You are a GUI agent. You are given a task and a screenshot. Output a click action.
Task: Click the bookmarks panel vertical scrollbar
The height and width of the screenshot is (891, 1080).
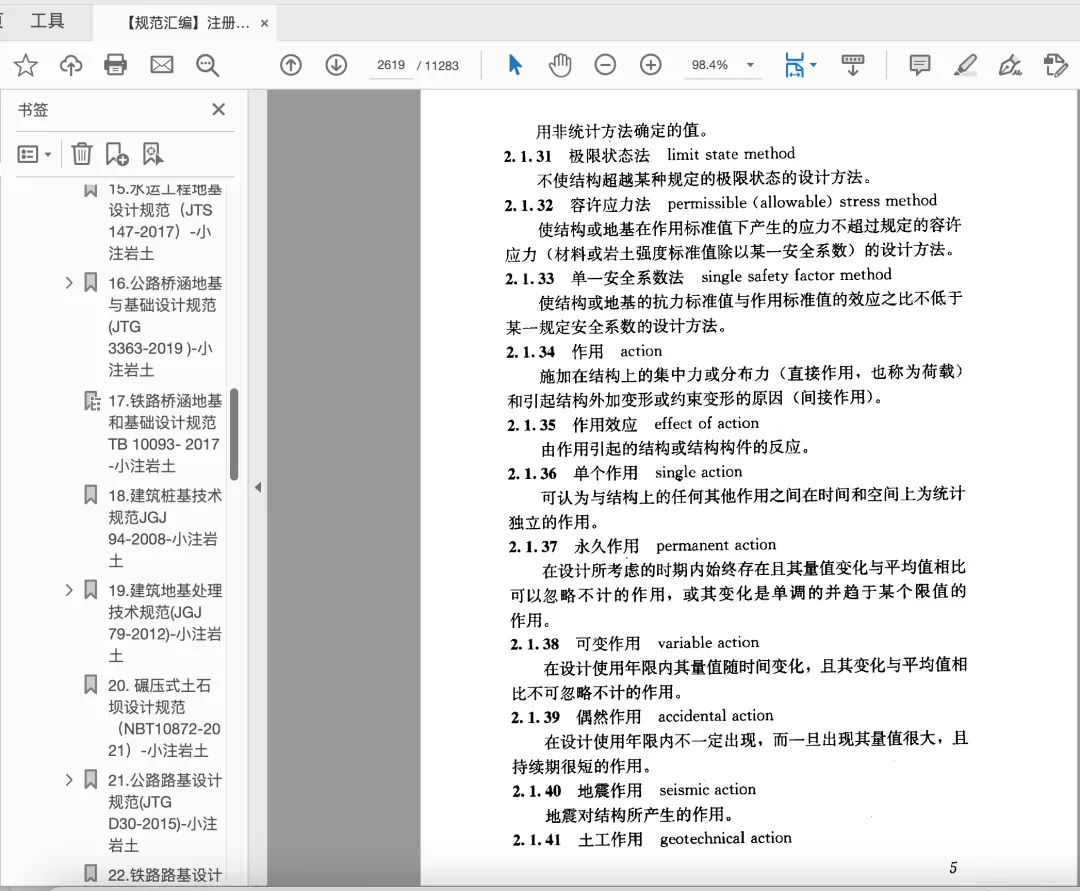click(234, 434)
